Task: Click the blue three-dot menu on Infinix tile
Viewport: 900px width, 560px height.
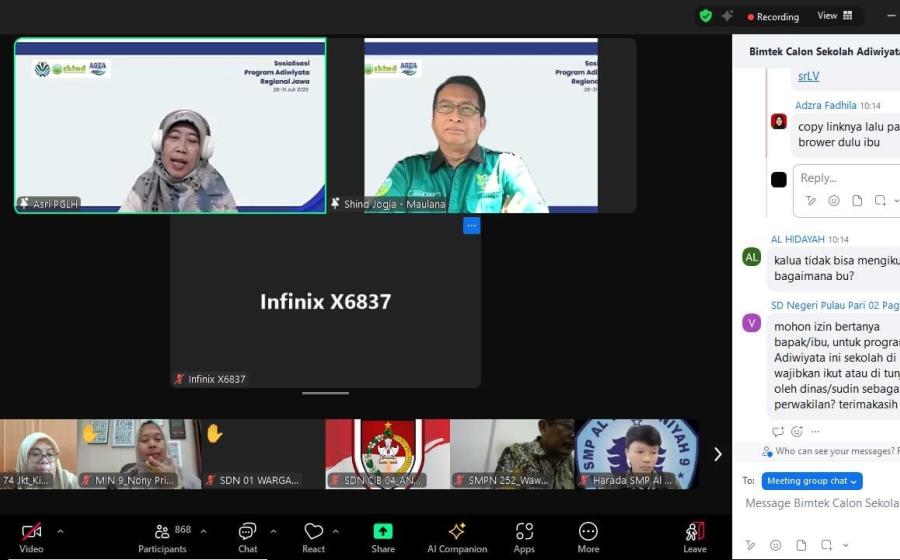Action: [471, 226]
